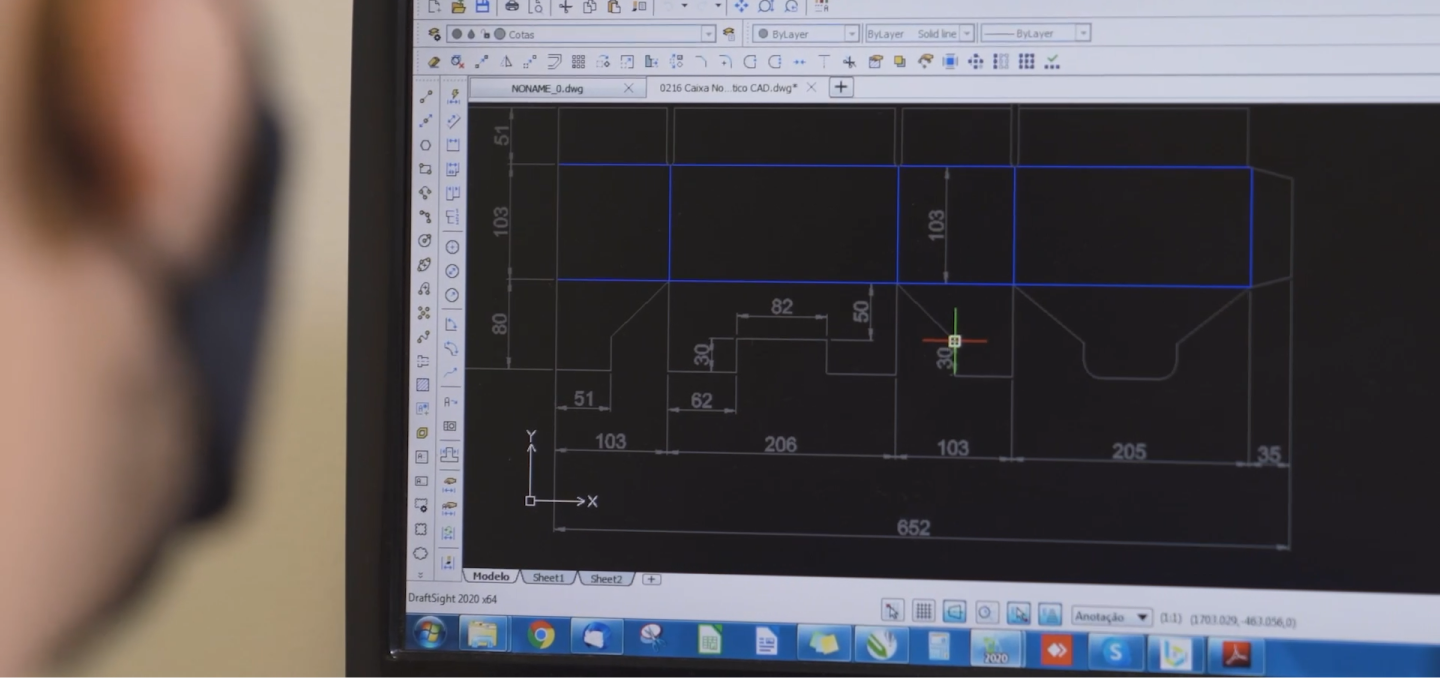The image size is (1440, 681).
Task: Select the Pan tool icon
Action: (741, 6)
